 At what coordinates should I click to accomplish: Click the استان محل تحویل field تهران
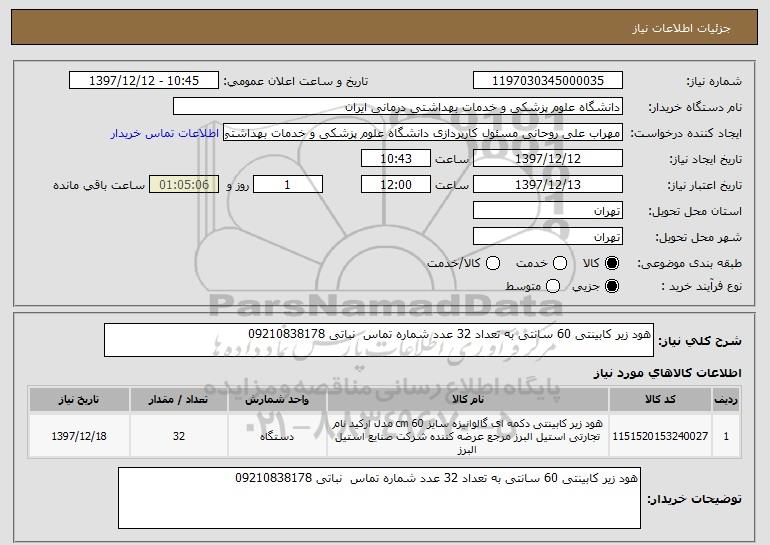click(x=548, y=211)
